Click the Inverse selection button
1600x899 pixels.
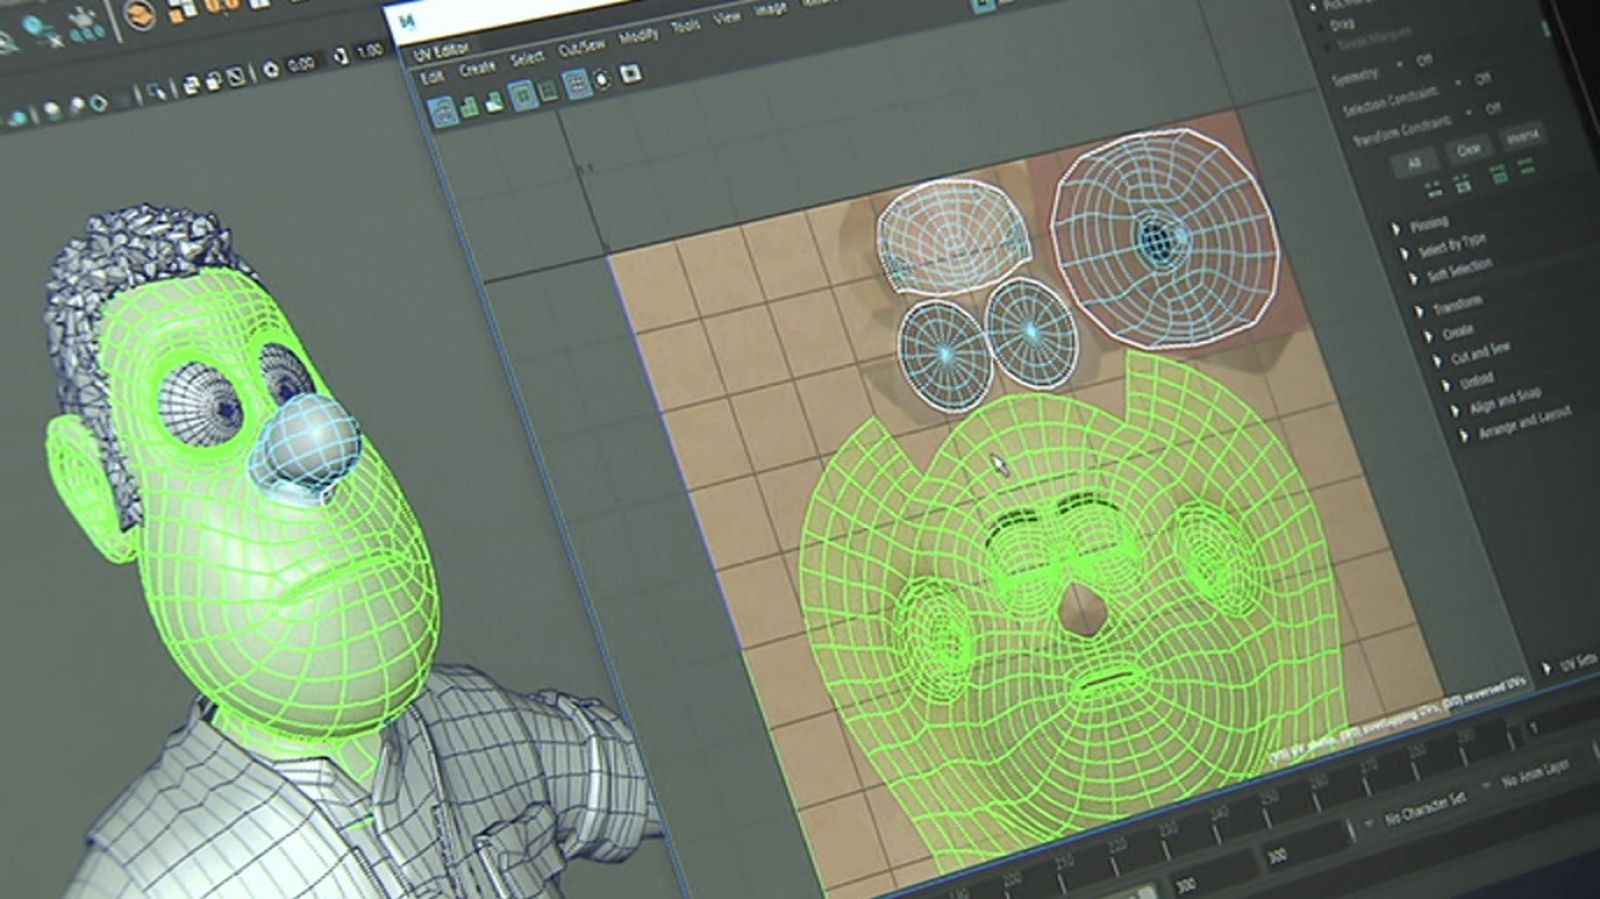pyautogui.click(x=1522, y=136)
